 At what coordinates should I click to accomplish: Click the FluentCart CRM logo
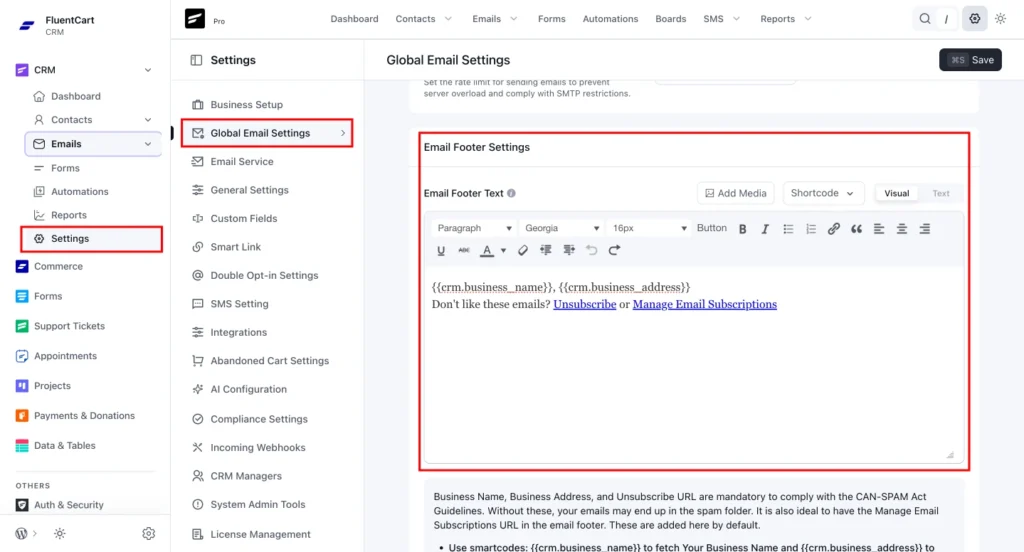(x=27, y=25)
